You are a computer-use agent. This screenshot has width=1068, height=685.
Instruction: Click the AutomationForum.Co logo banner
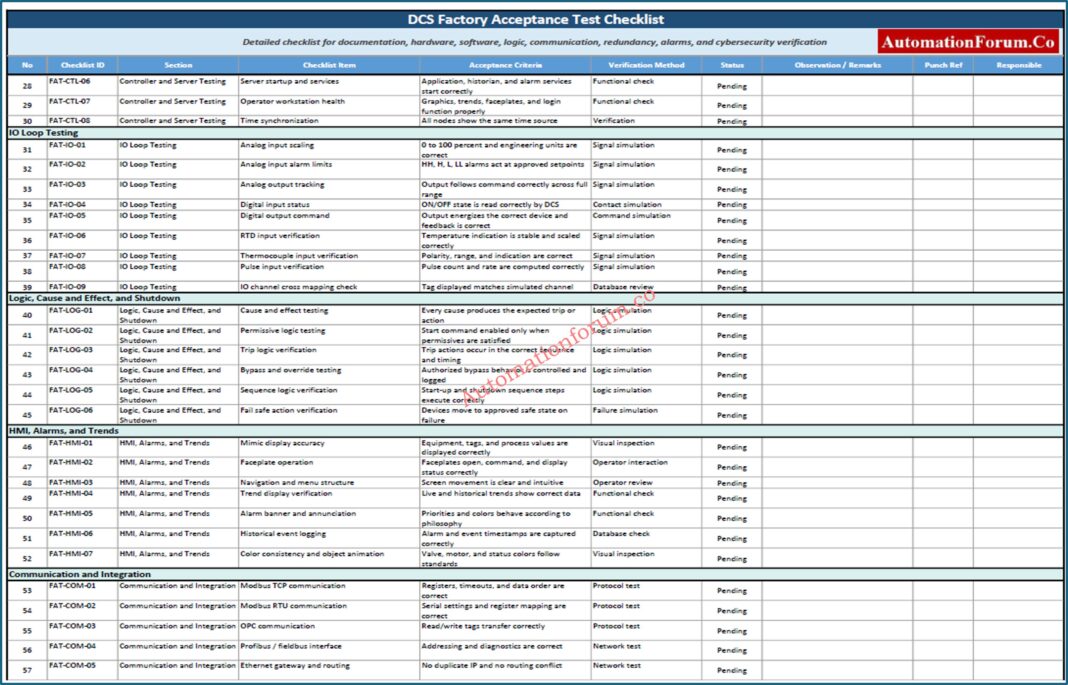click(x=968, y=42)
